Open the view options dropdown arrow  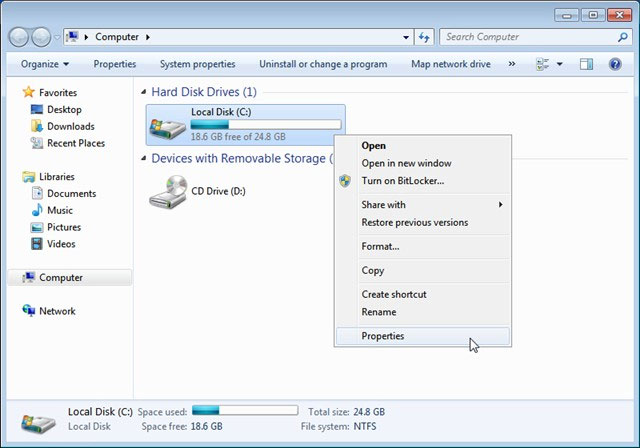tap(560, 64)
